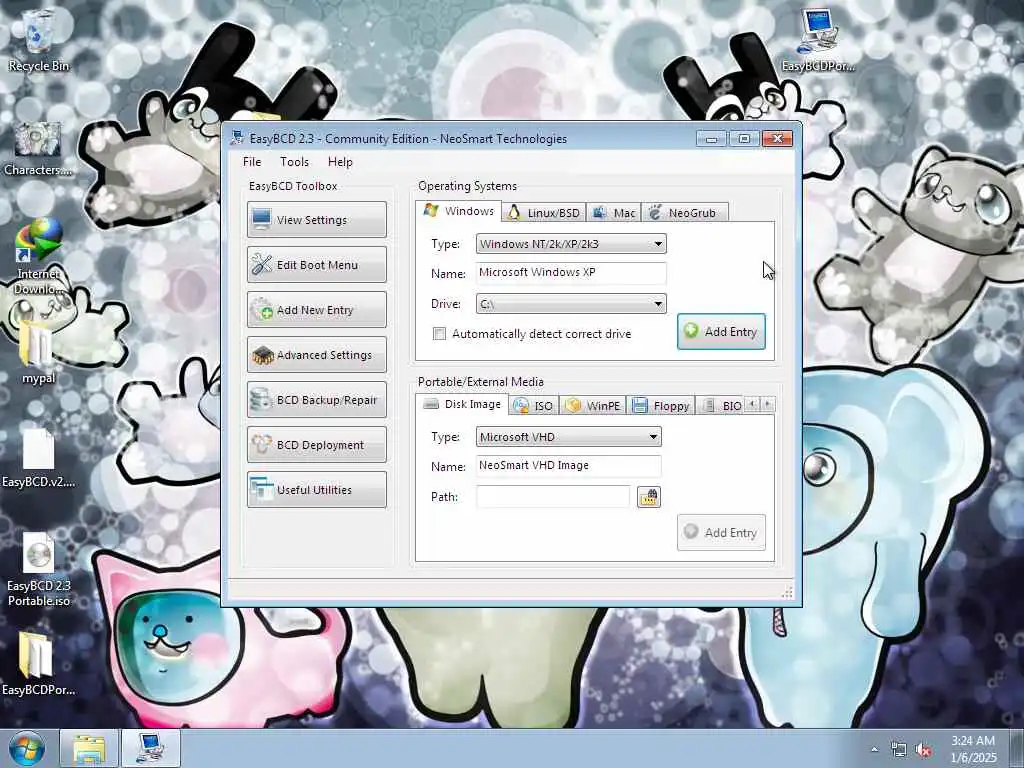Click the Microsoft Windows XP name field
Screen dimensions: 1024x768
click(x=571, y=273)
